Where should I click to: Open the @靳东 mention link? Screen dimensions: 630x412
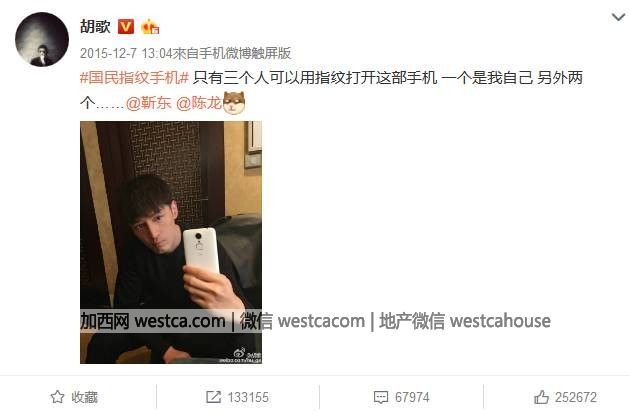point(149,103)
